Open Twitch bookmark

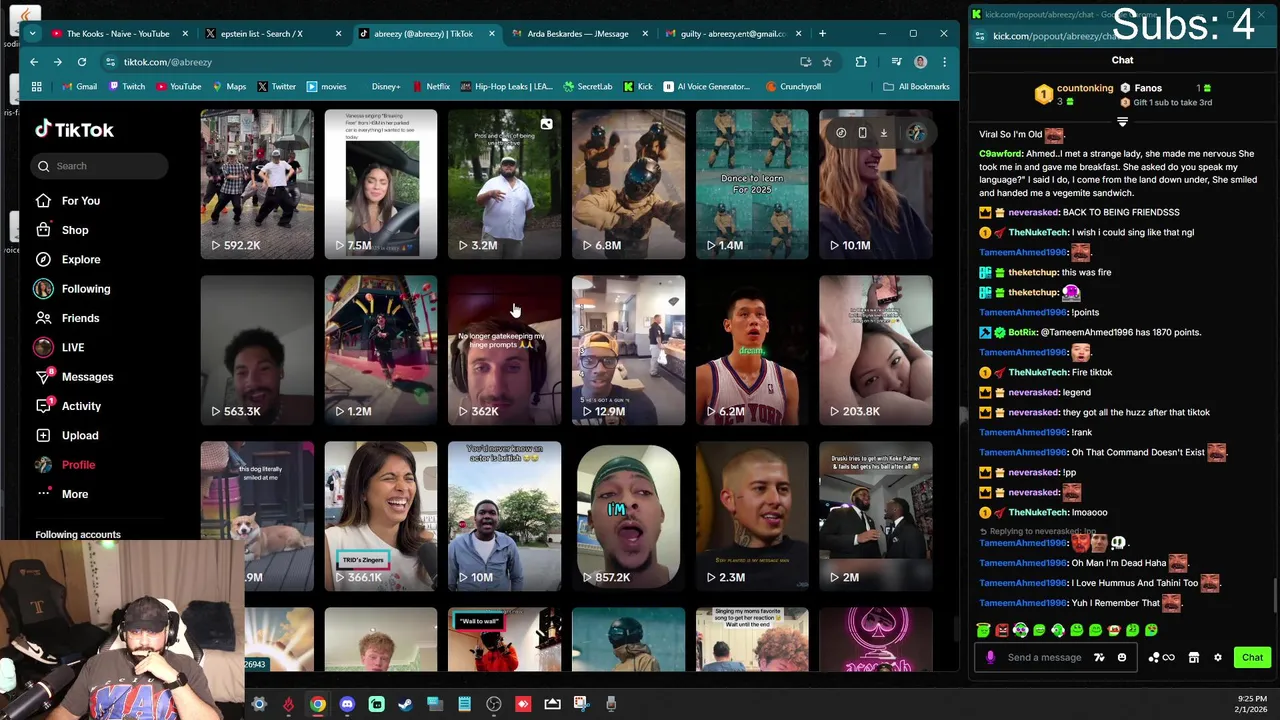126,87
